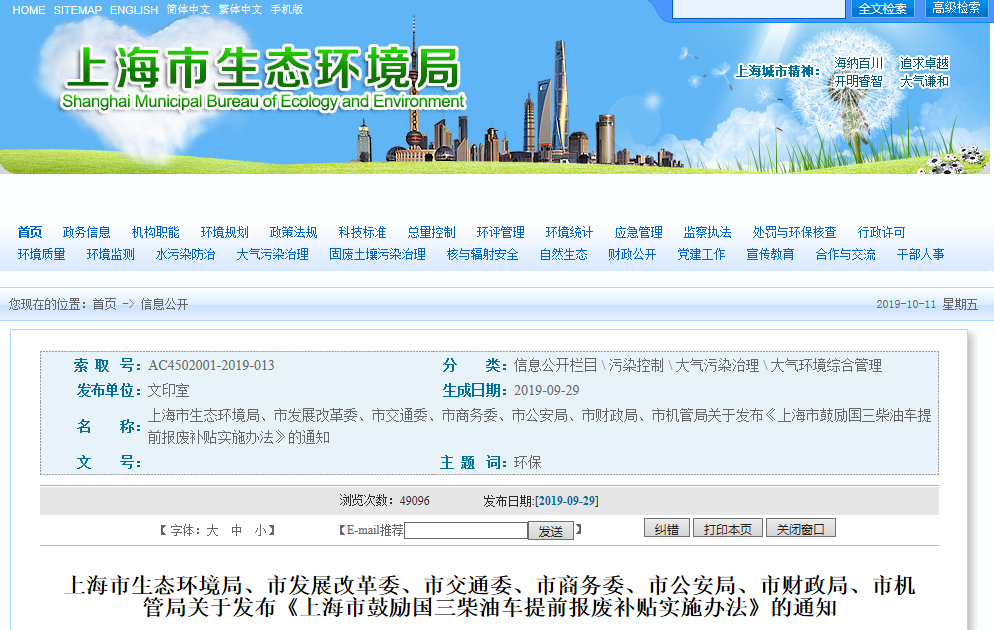Click the 关闭窗口 button
The width and height of the screenshot is (994, 630).
pyautogui.click(x=800, y=529)
